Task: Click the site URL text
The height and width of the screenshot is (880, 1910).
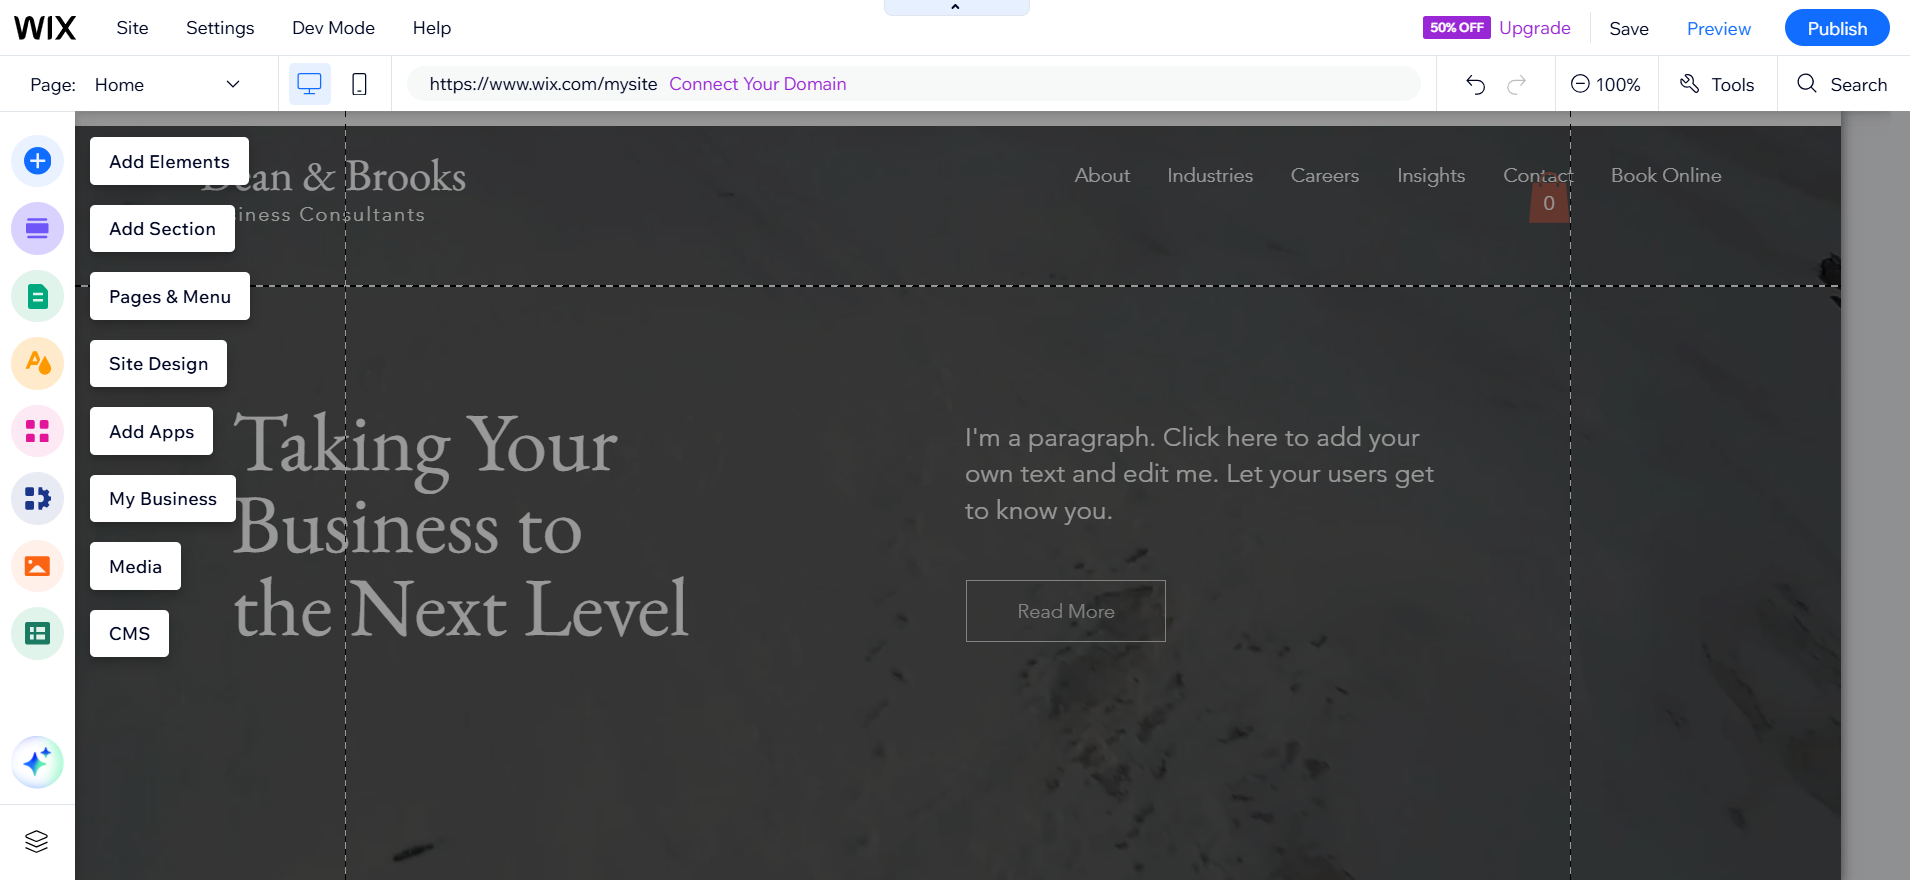Action: click(x=543, y=84)
